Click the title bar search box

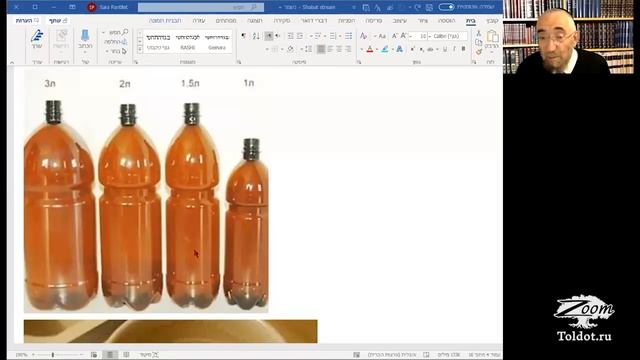201,7
